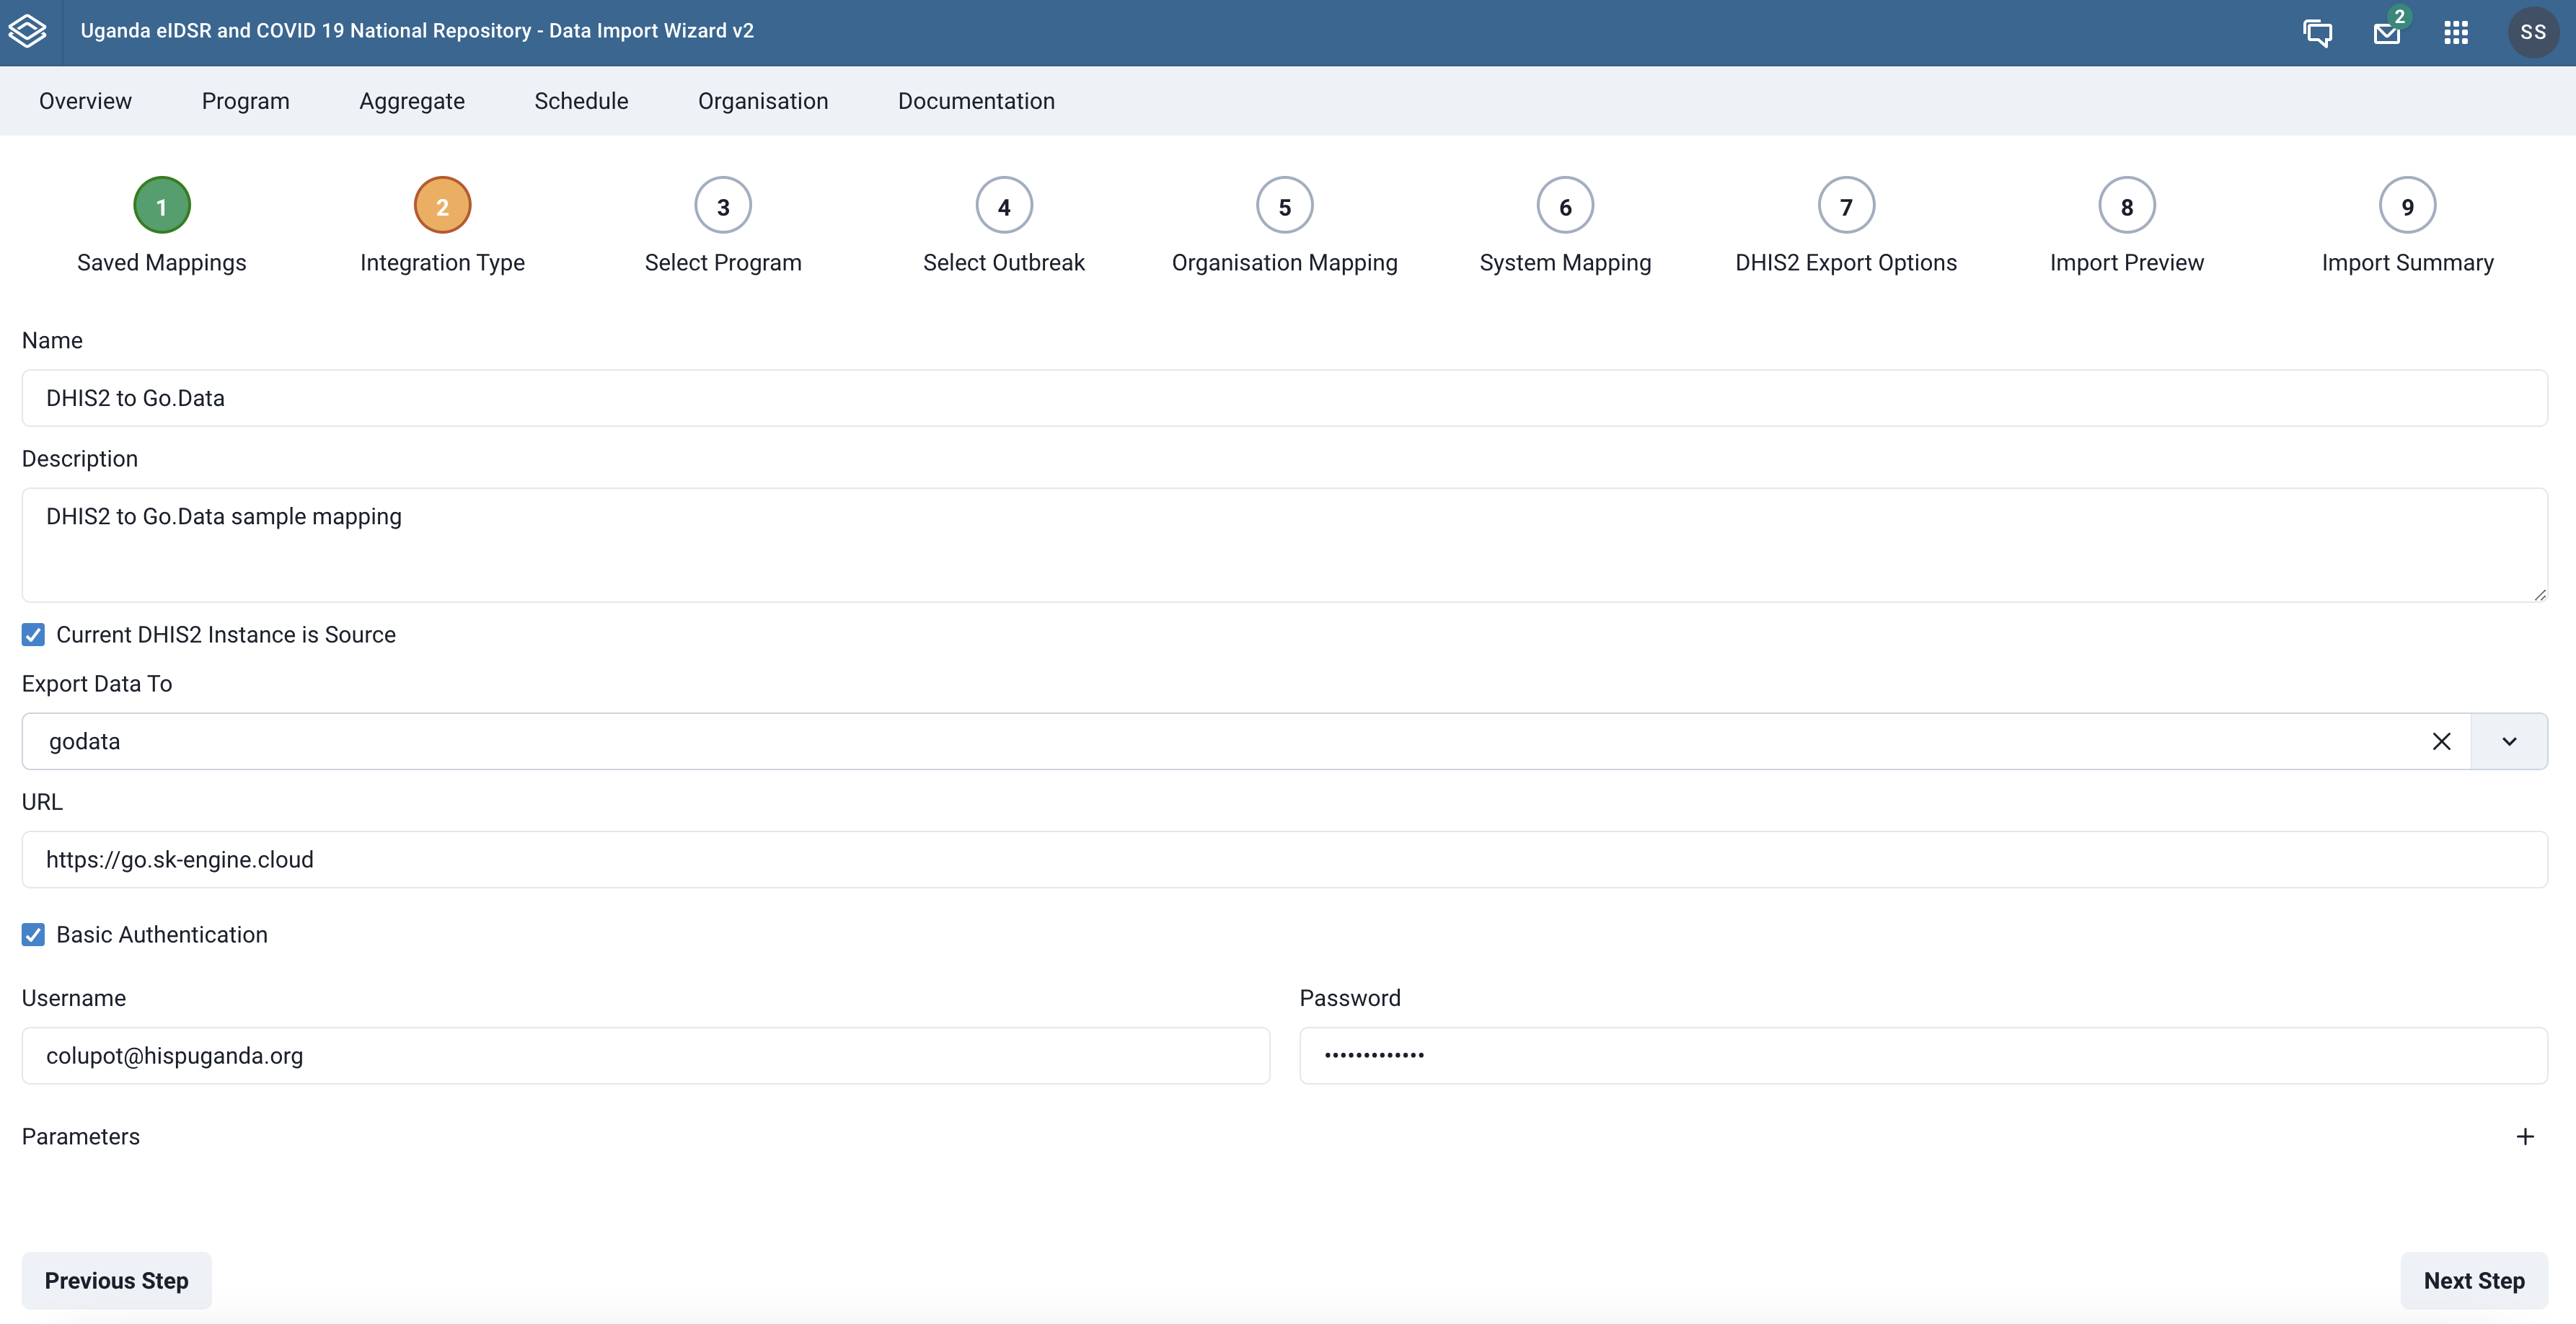Click step 3 Select Program circle icon

tap(723, 204)
